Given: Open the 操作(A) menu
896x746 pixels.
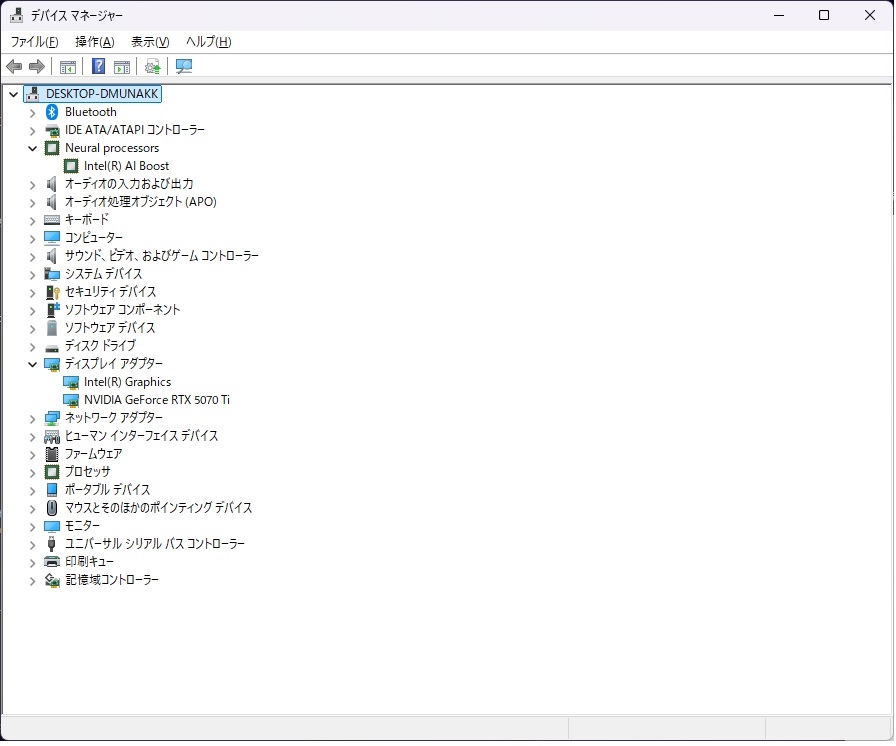Looking at the screenshot, I should pos(95,42).
